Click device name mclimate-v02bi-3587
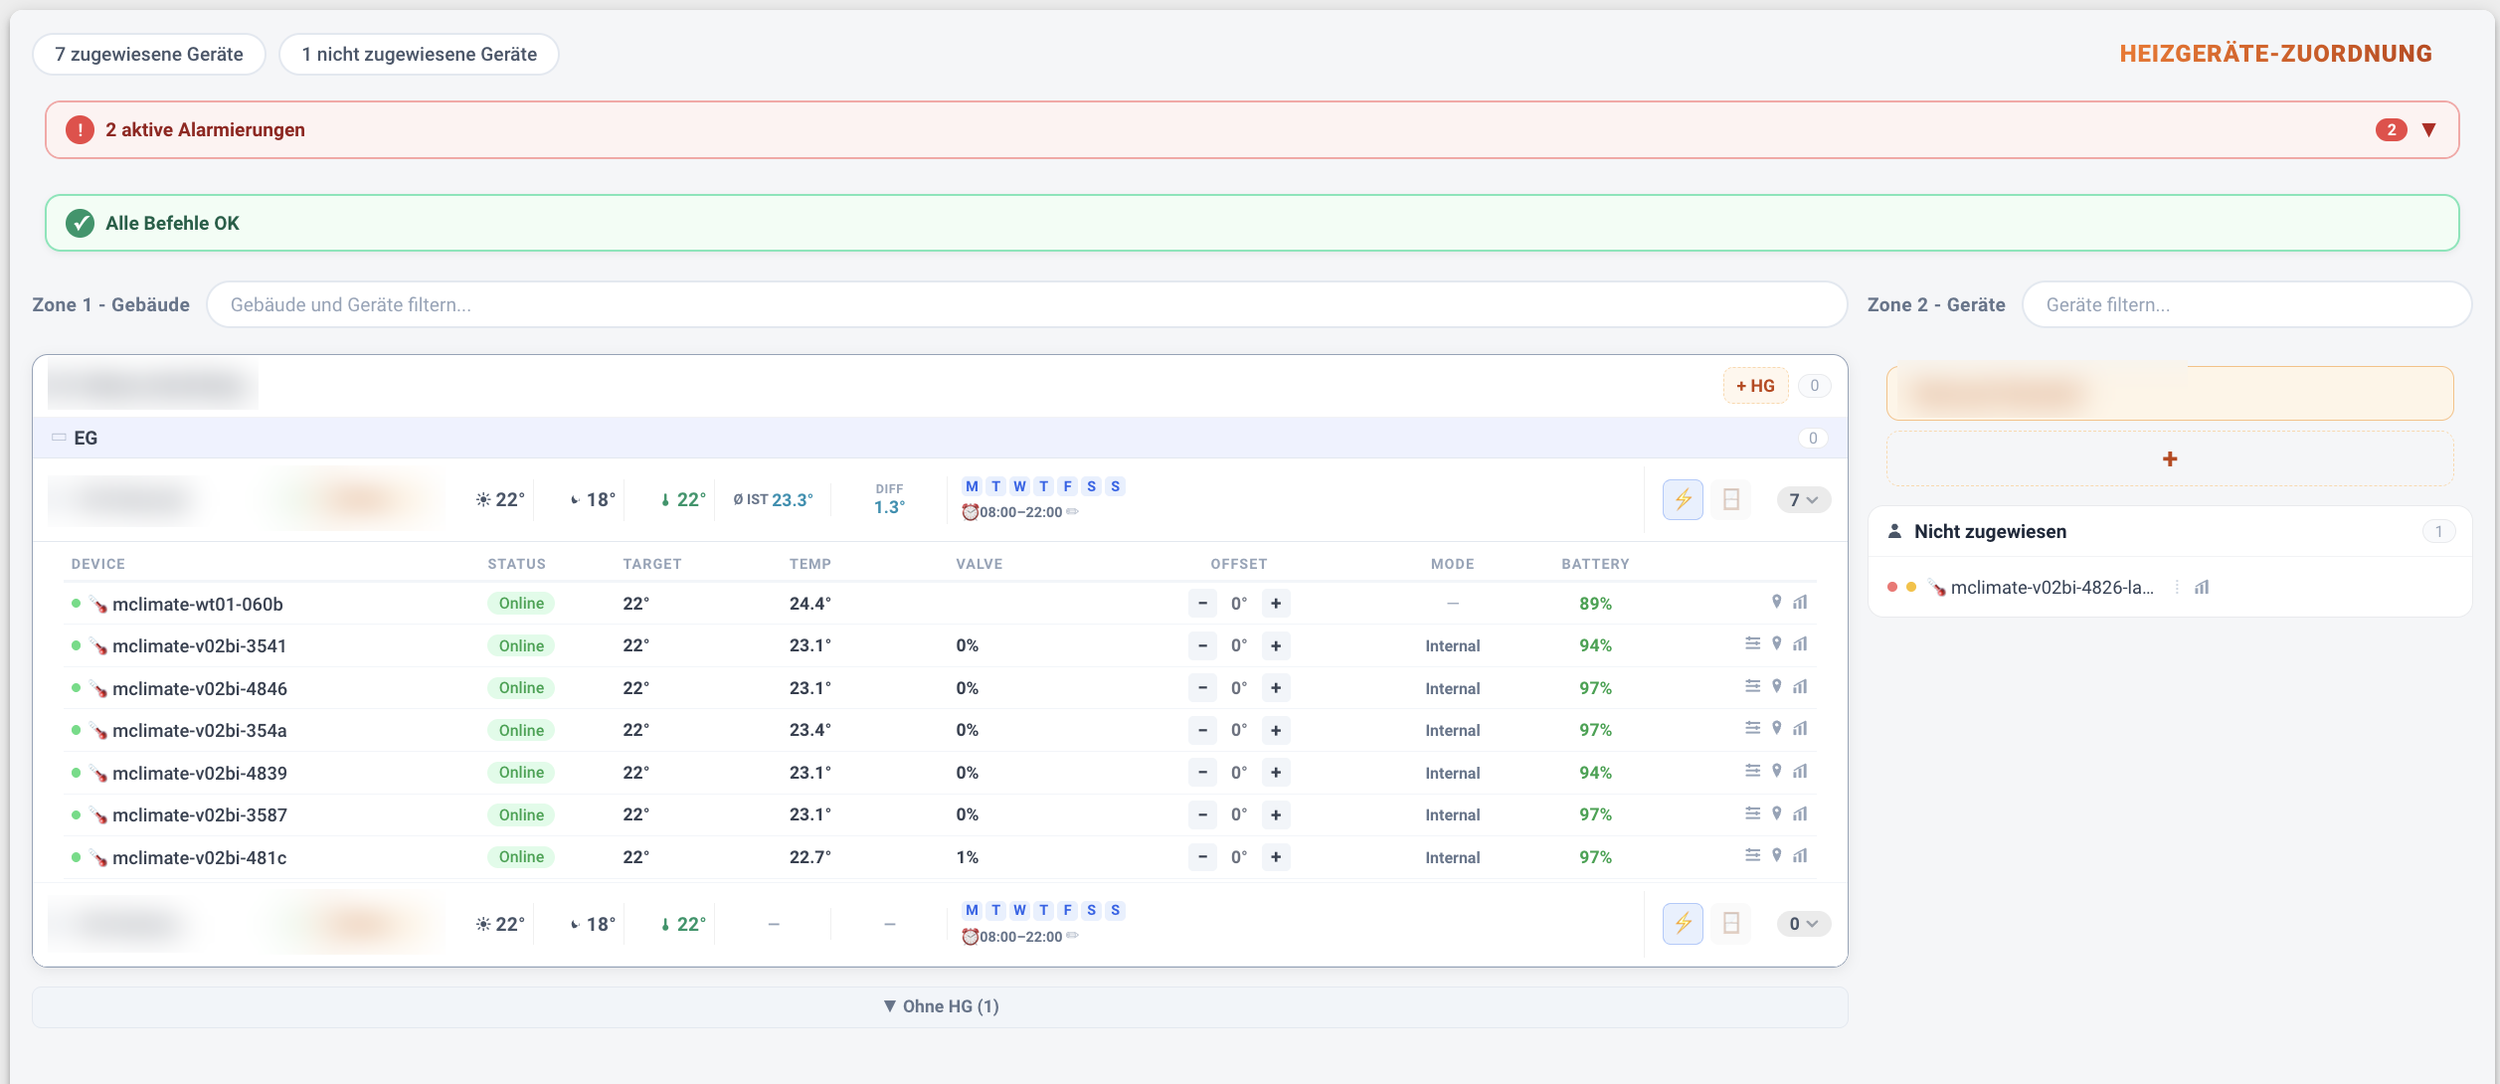Screen dimensions: 2500x1084 [200, 815]
